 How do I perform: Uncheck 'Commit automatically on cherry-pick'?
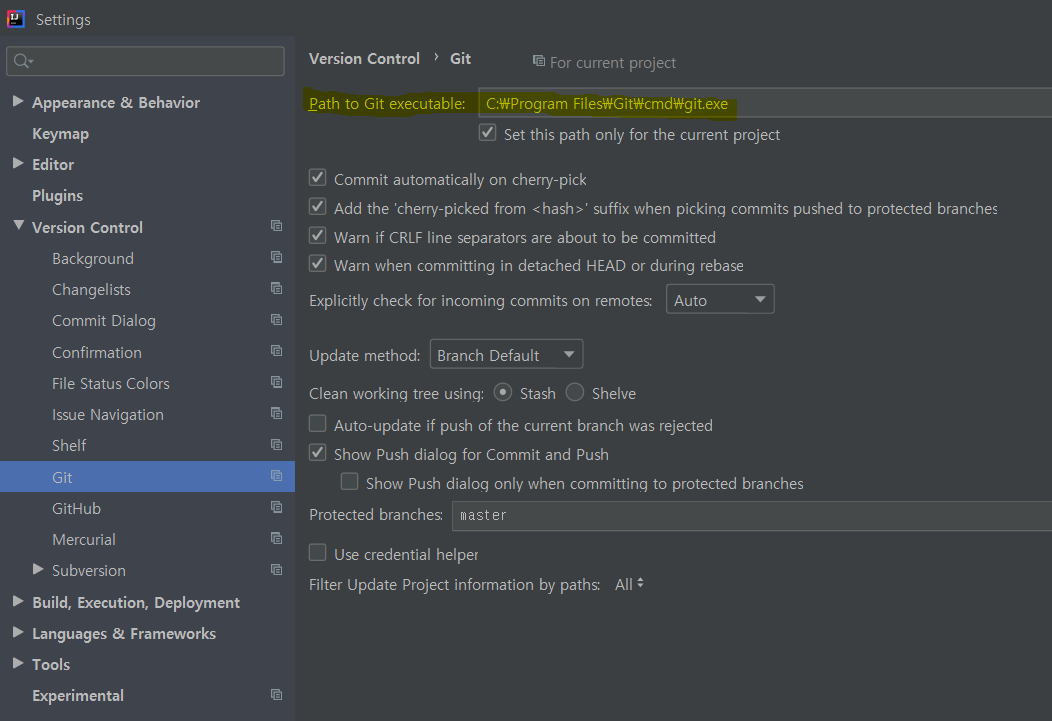(x=317, y=178)
